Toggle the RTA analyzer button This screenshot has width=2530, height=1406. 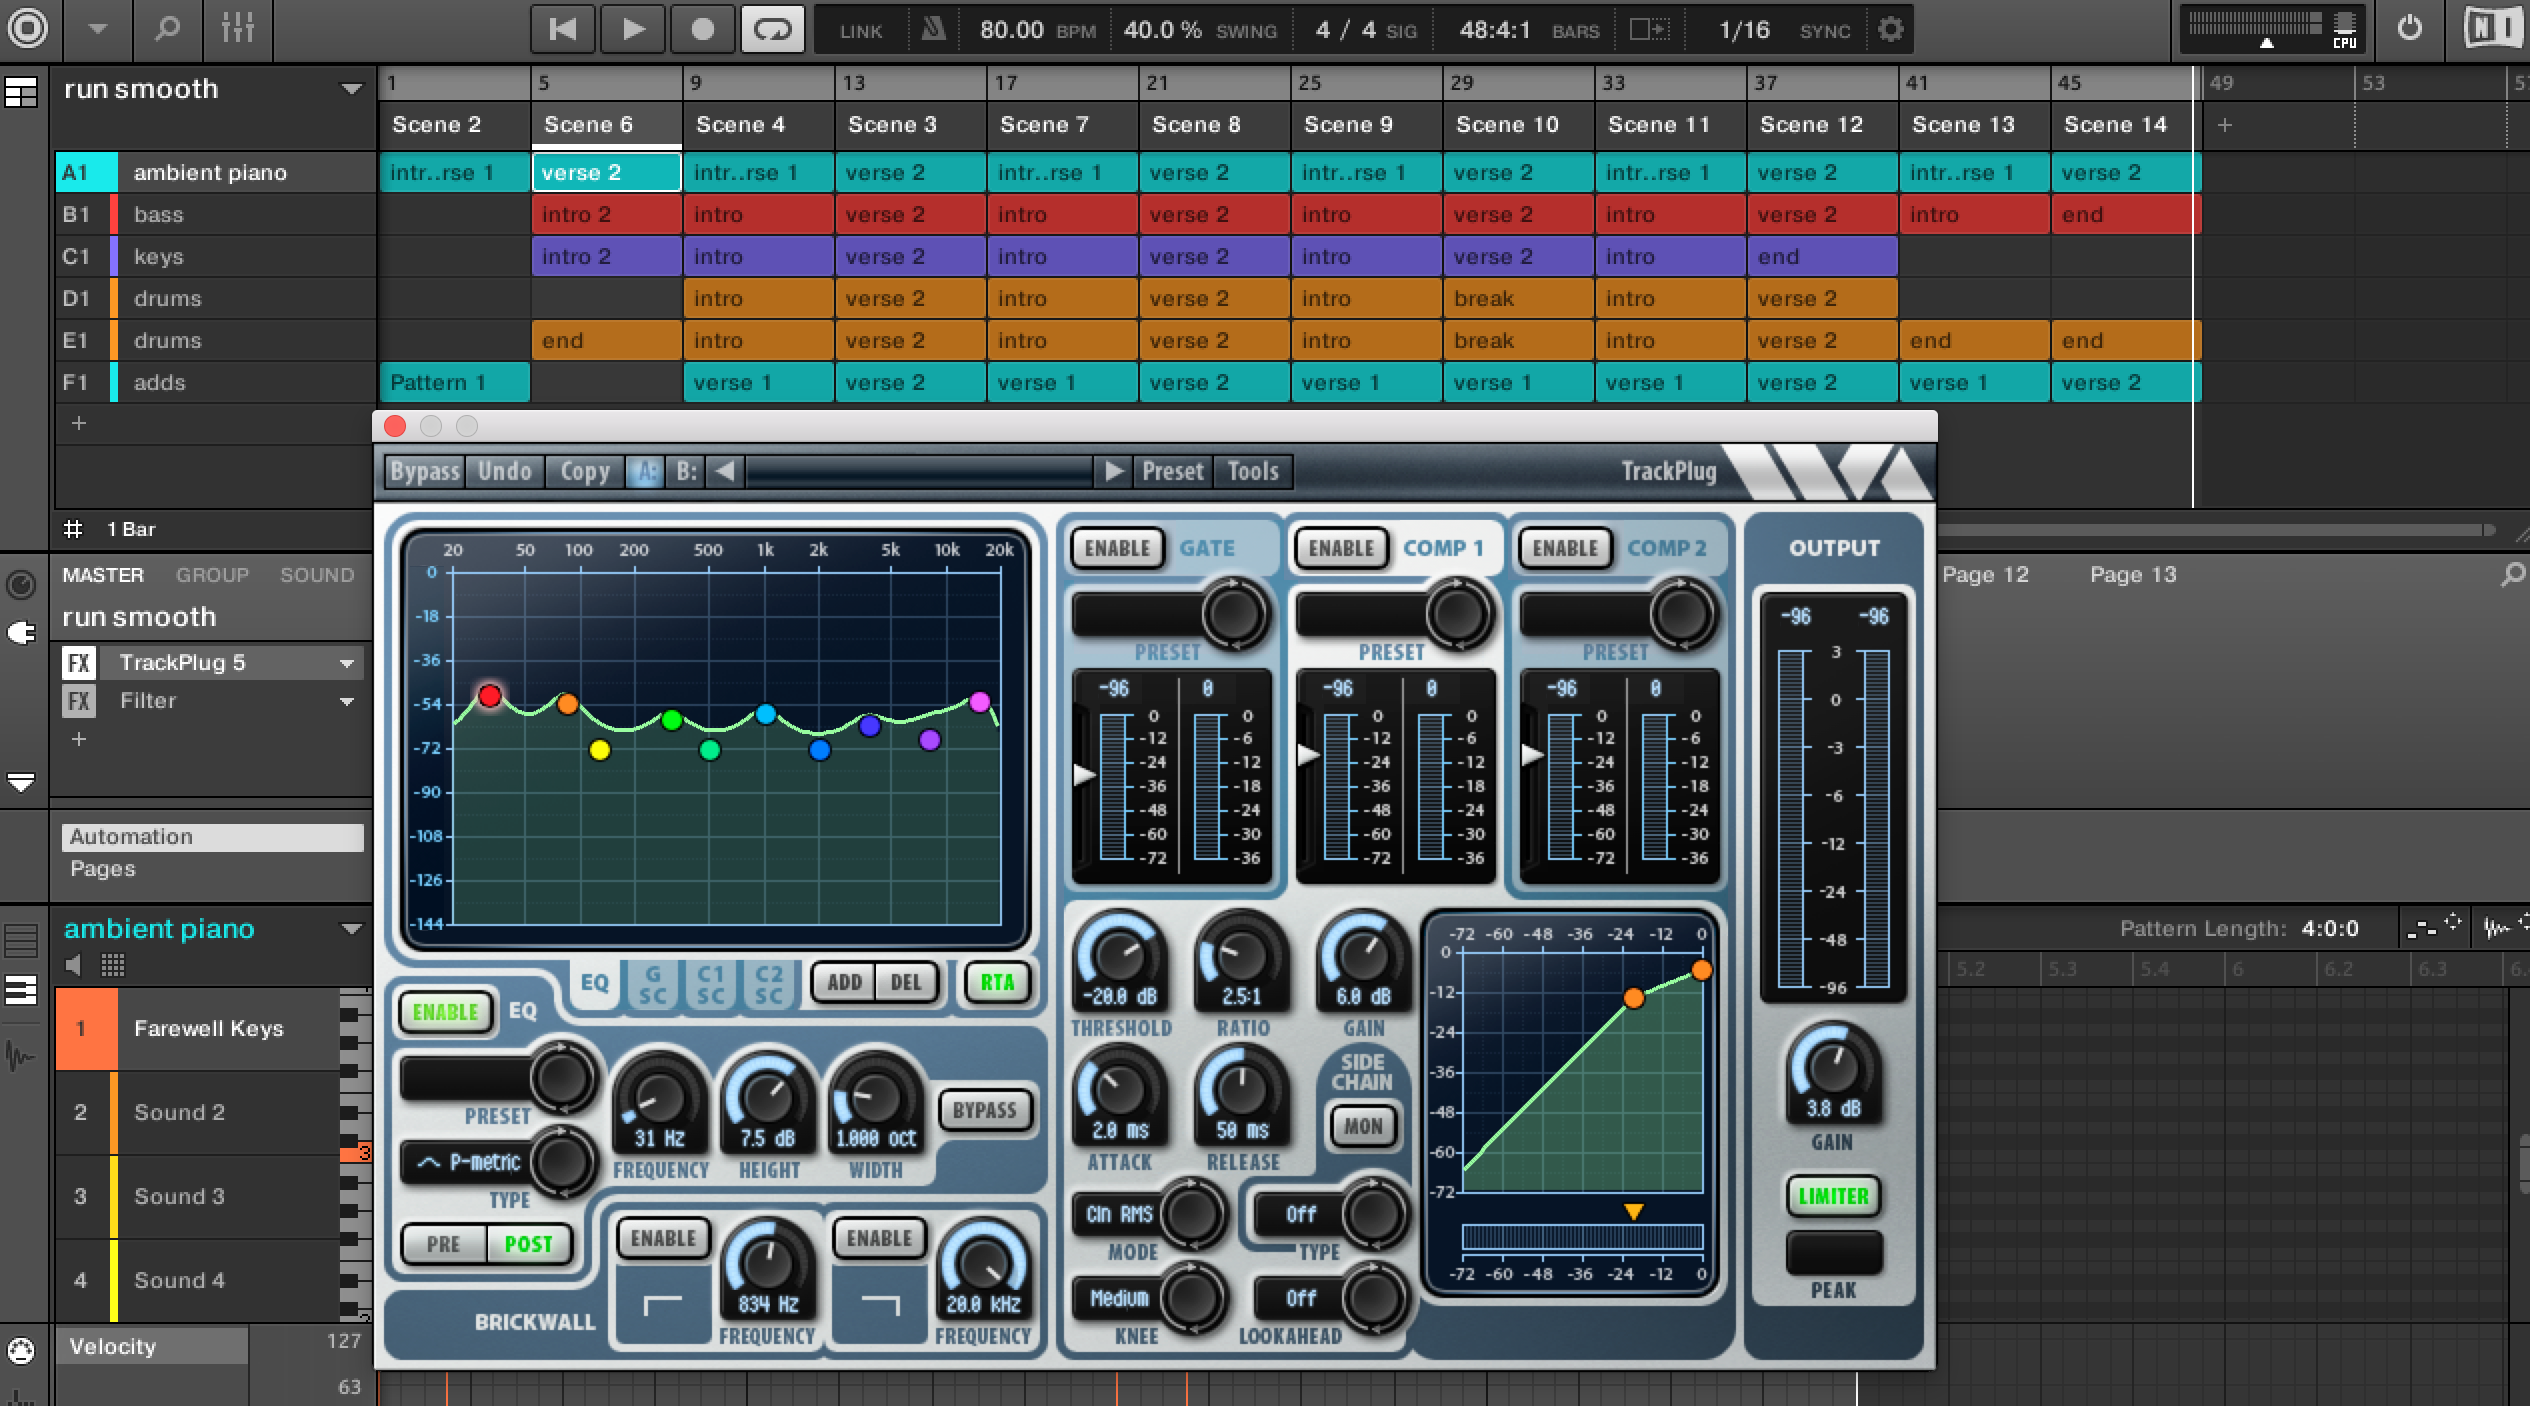point(996,982)
